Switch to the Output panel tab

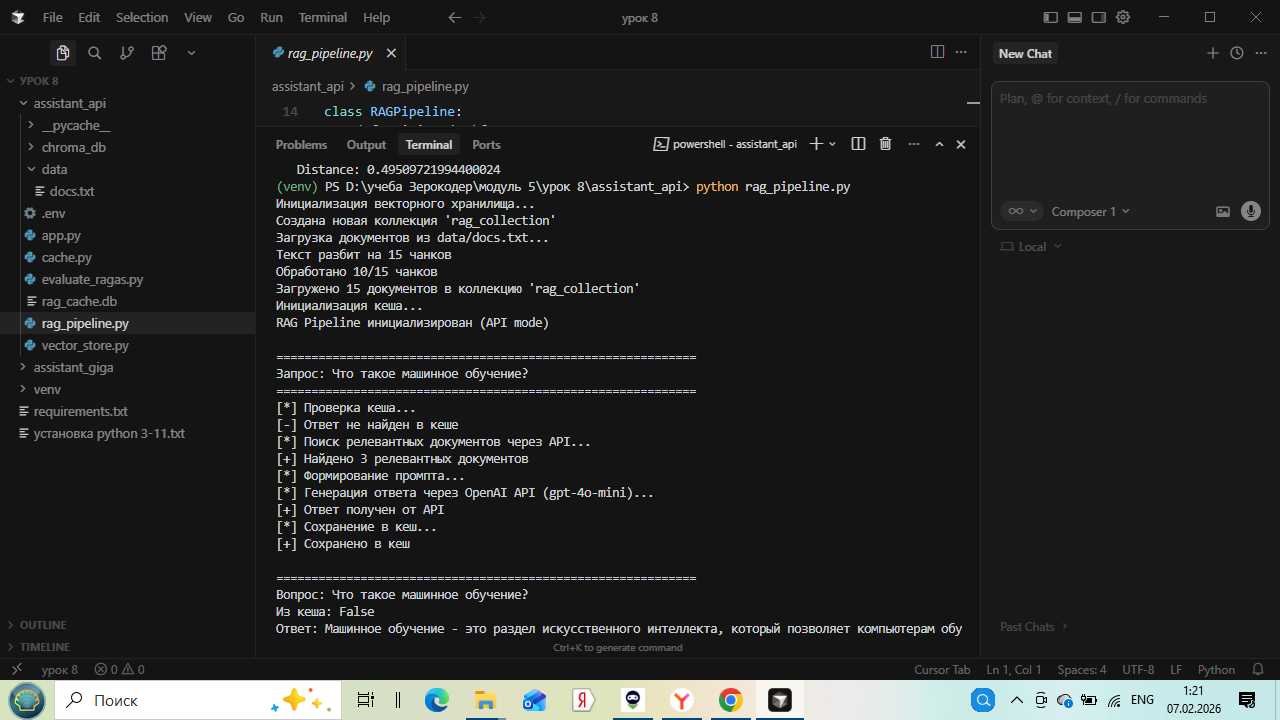366,144
